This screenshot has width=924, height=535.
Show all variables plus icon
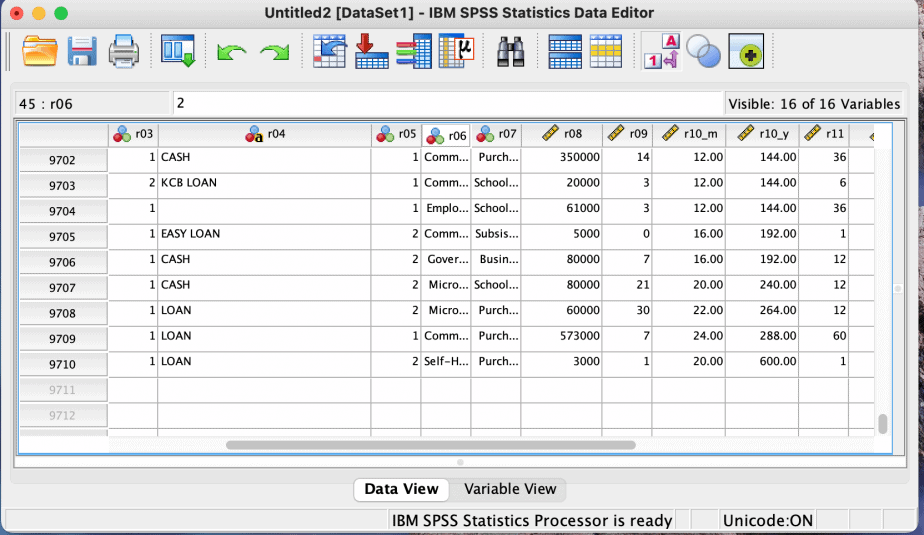click(746, 51)
